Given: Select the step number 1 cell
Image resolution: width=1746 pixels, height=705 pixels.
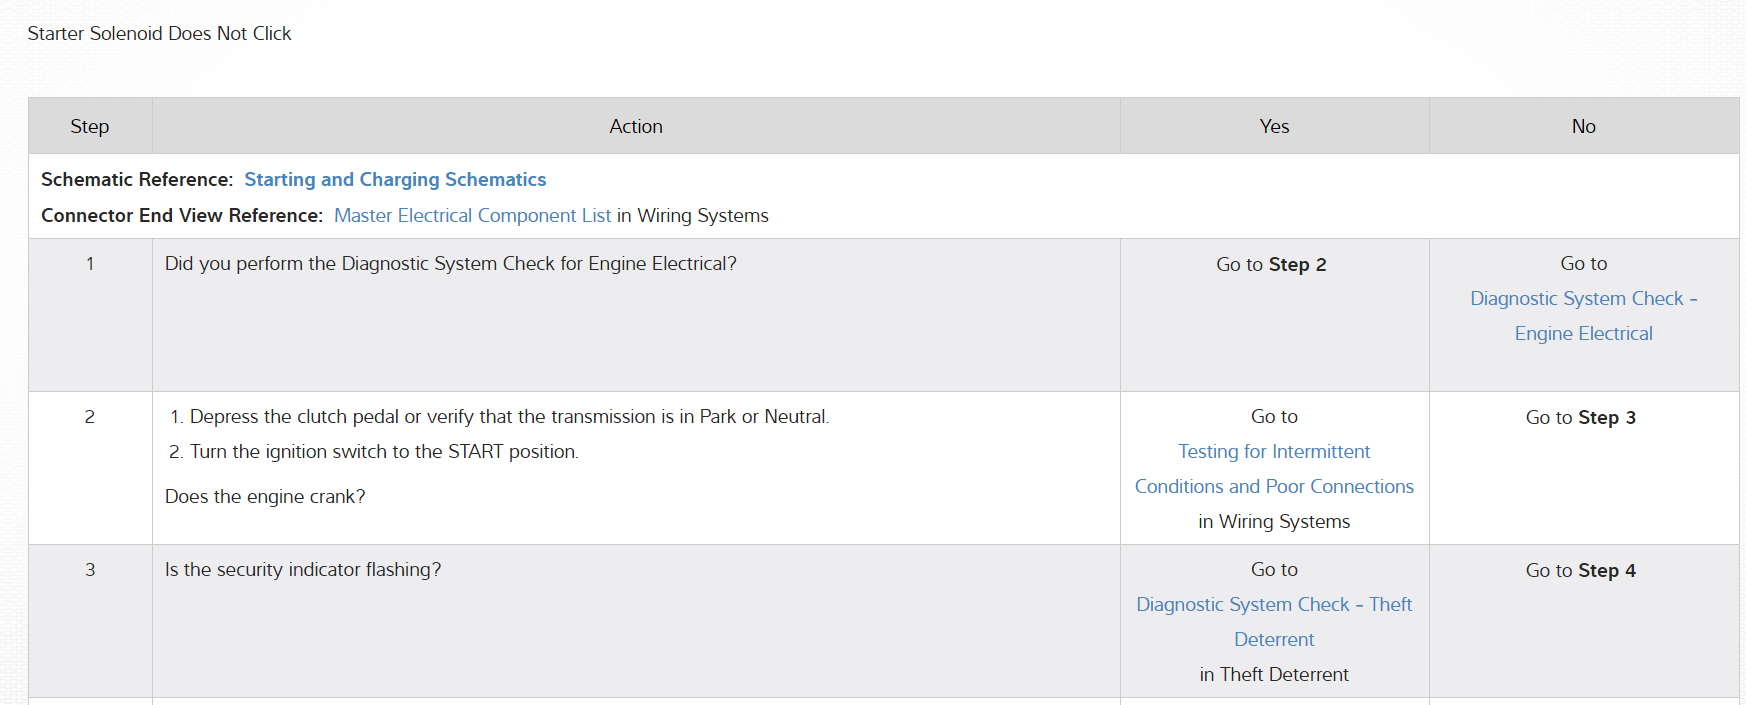Looking at the screenshot, I should pos(90,264).
